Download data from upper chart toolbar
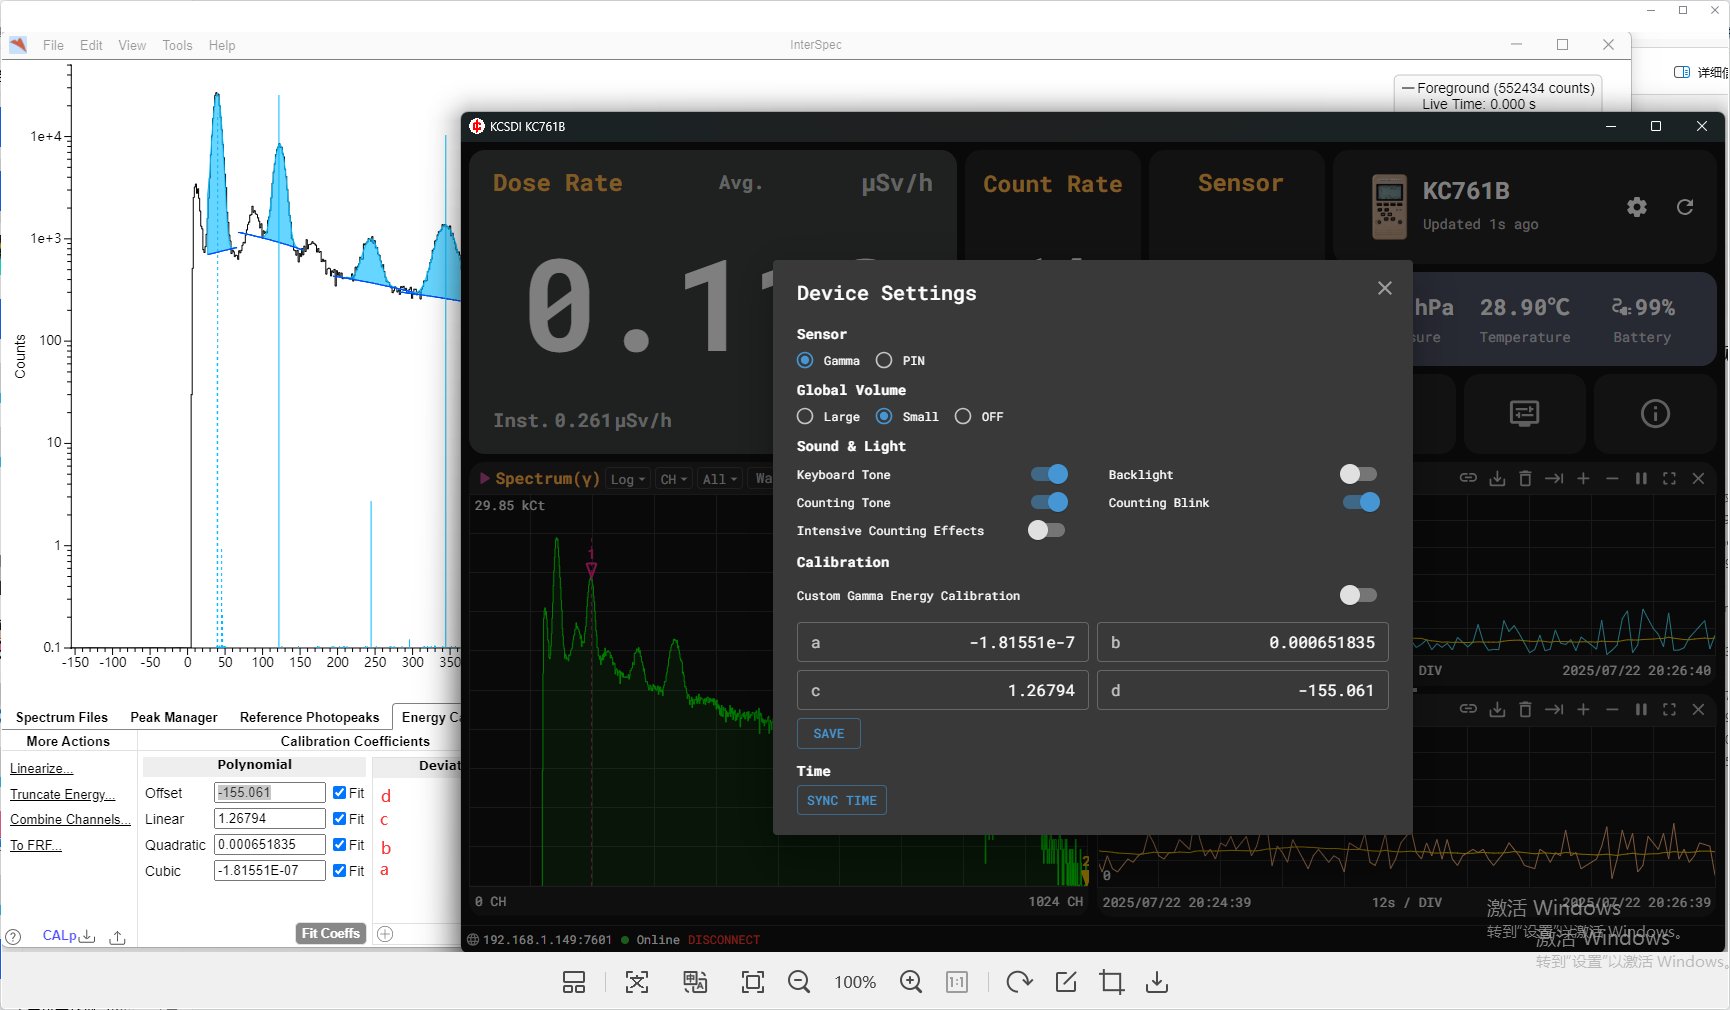 (x=1497, y=478)
